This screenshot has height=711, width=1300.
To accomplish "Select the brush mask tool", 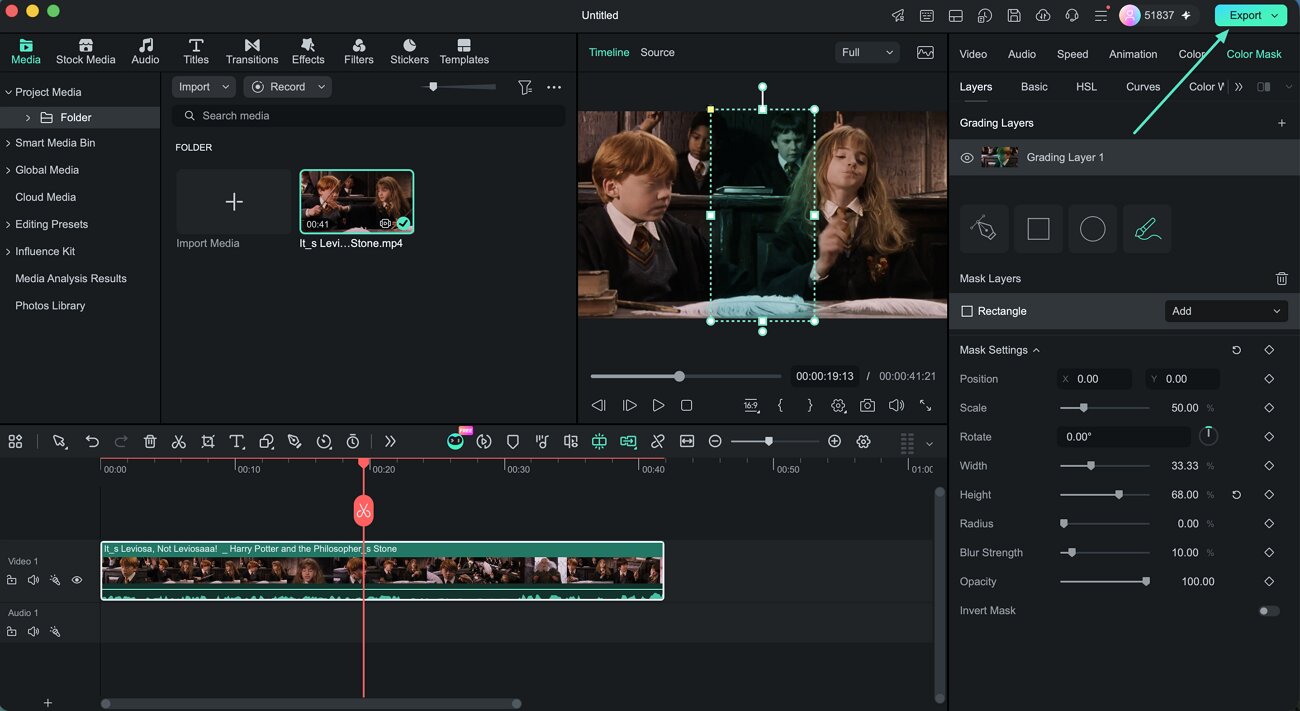I will 1147,229.
